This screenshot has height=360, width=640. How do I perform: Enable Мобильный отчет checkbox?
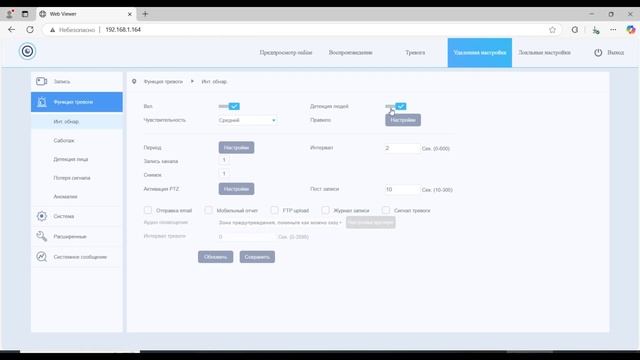(209, 210)
